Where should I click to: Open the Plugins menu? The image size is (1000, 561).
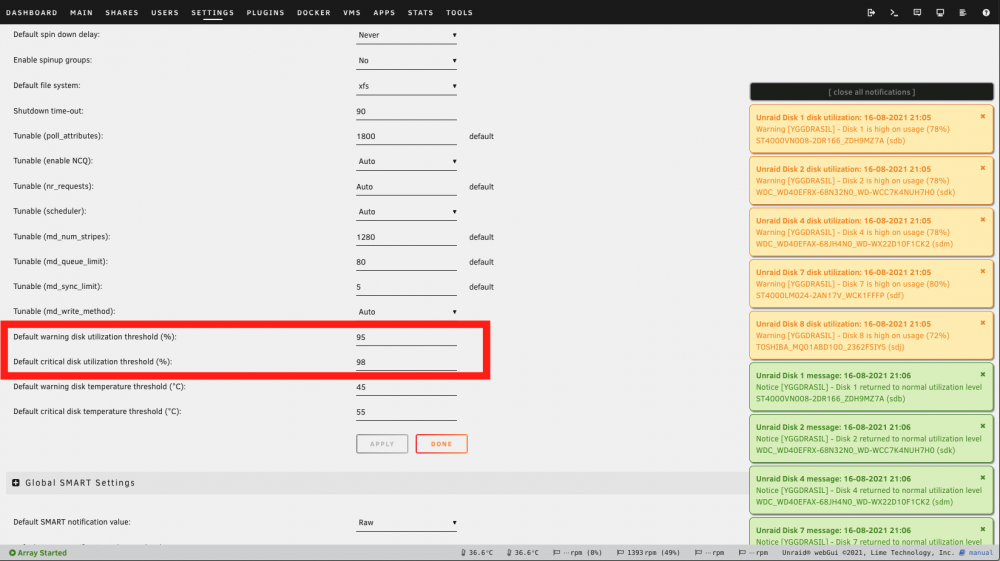[265, 13]
